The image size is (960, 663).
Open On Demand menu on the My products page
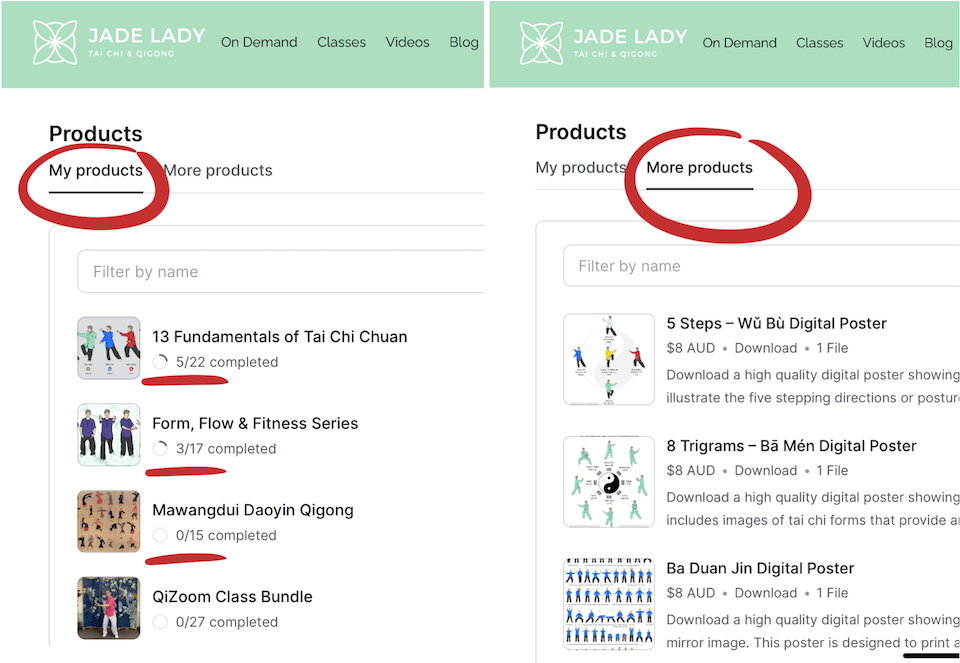[x=259, y=42]
